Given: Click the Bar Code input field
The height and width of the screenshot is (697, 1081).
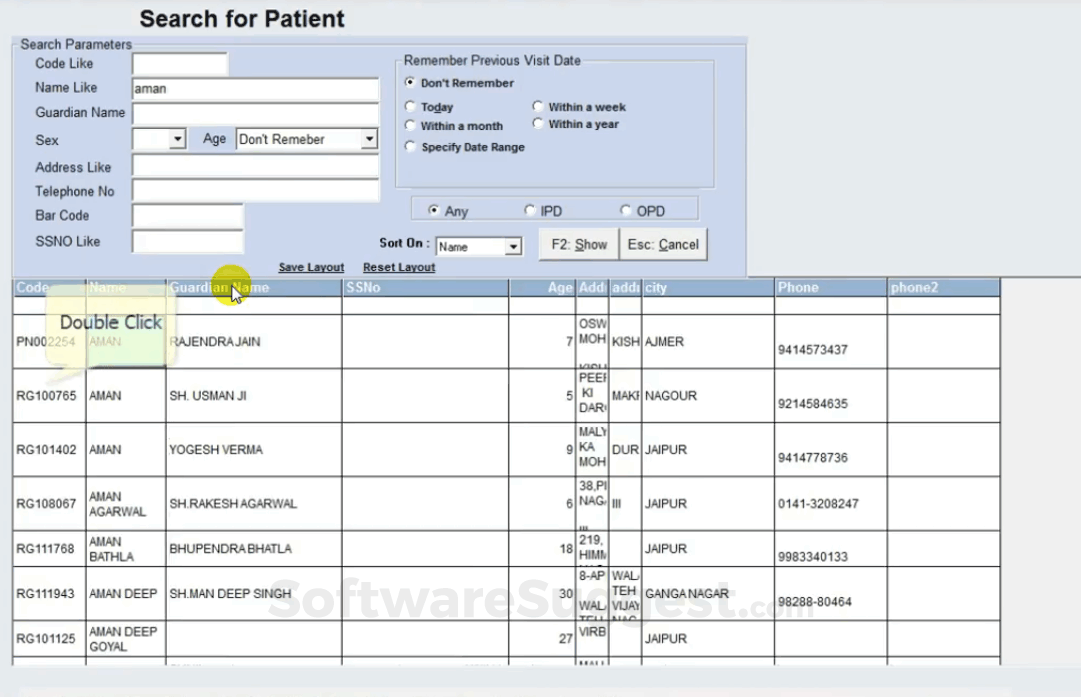Looking at the screenshot, I should coord(187,215).
